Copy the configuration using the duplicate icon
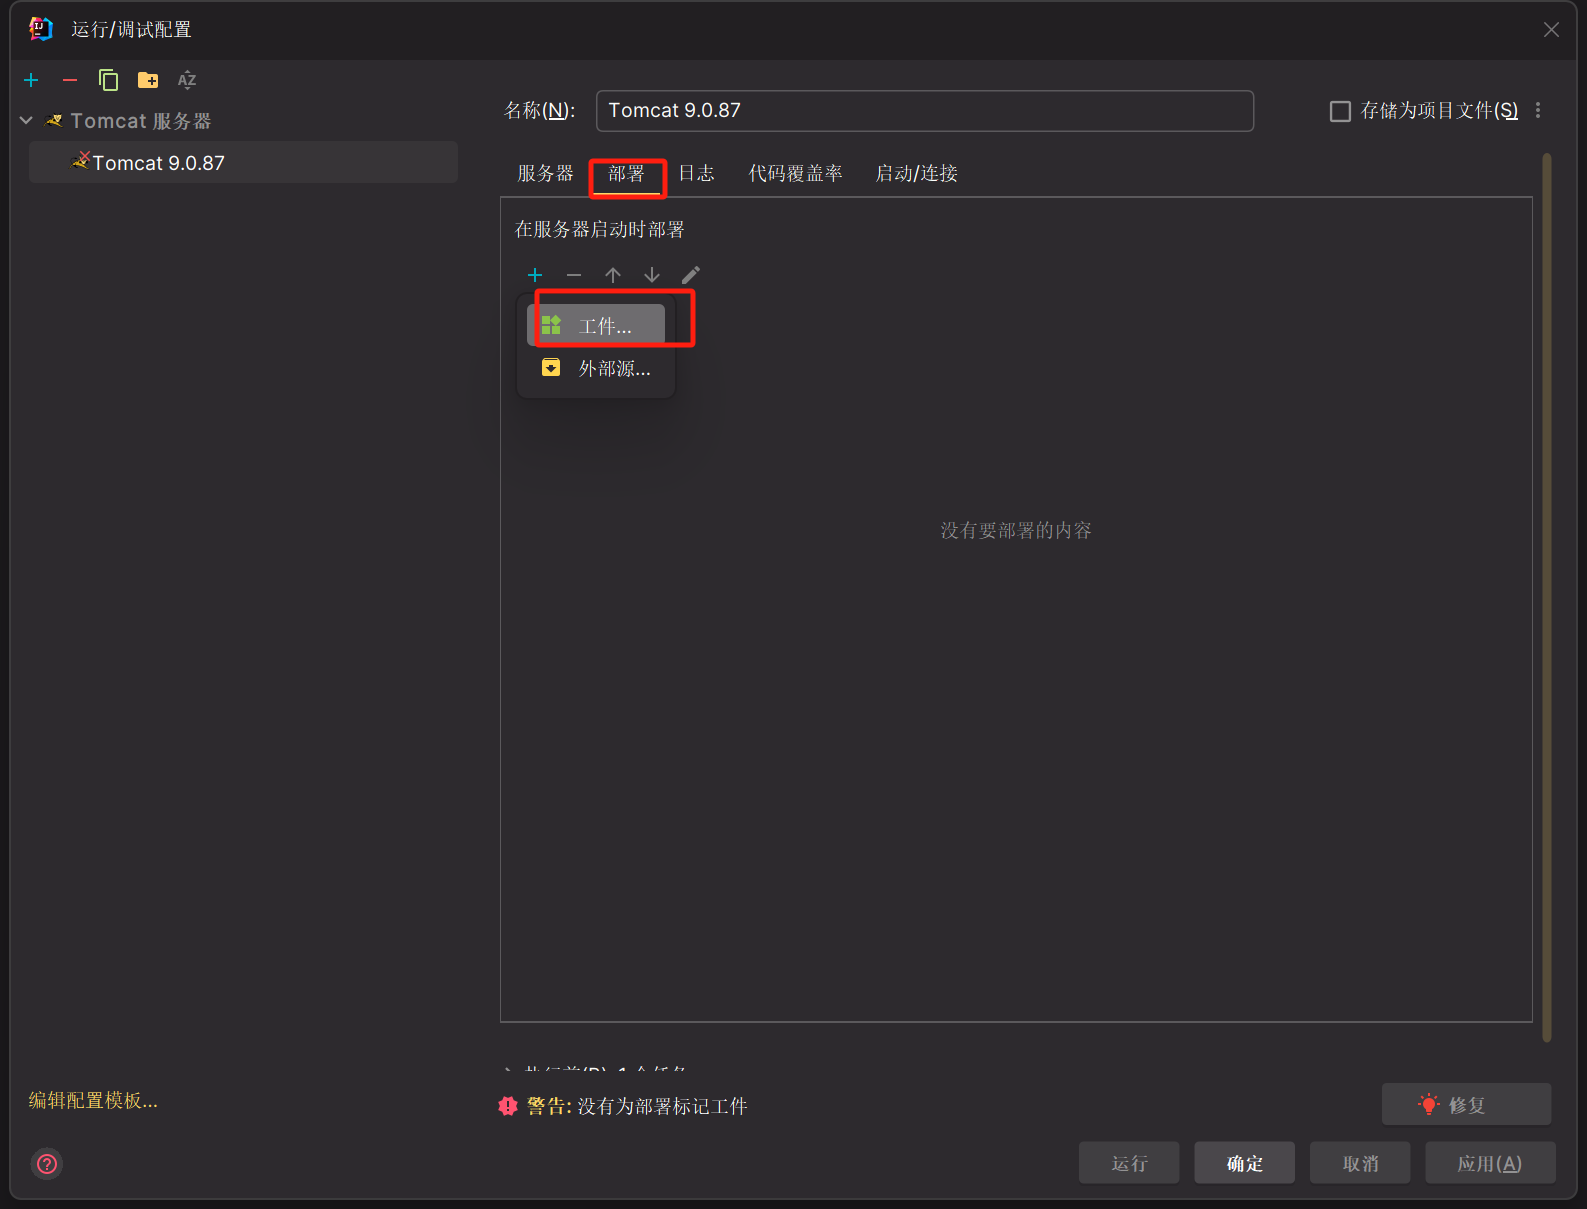Viewport: 1587px width, 1209px height. pyautogui.click(x=108, y=80)
